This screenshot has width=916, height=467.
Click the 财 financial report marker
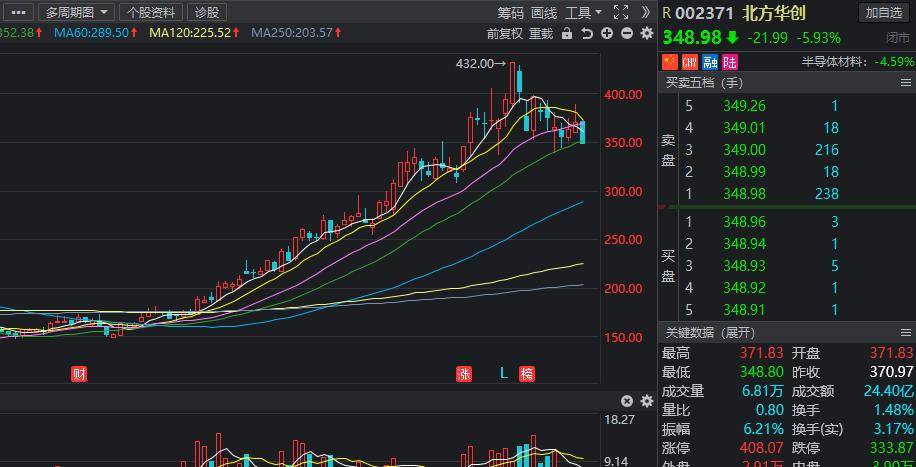click(79, 374)
